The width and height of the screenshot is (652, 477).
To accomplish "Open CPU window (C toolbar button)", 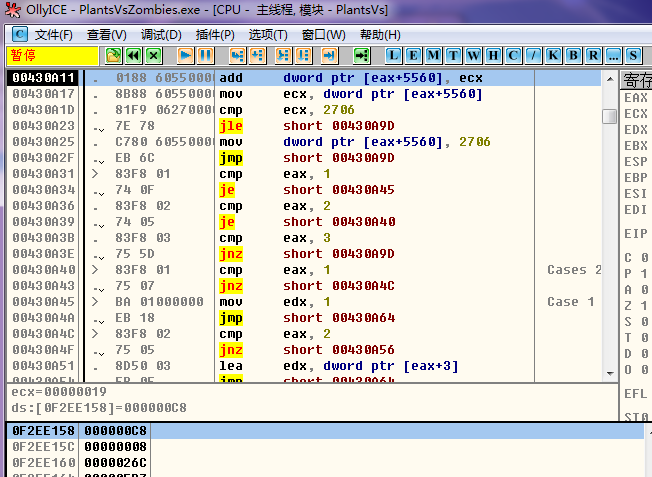I will [513, 55].
